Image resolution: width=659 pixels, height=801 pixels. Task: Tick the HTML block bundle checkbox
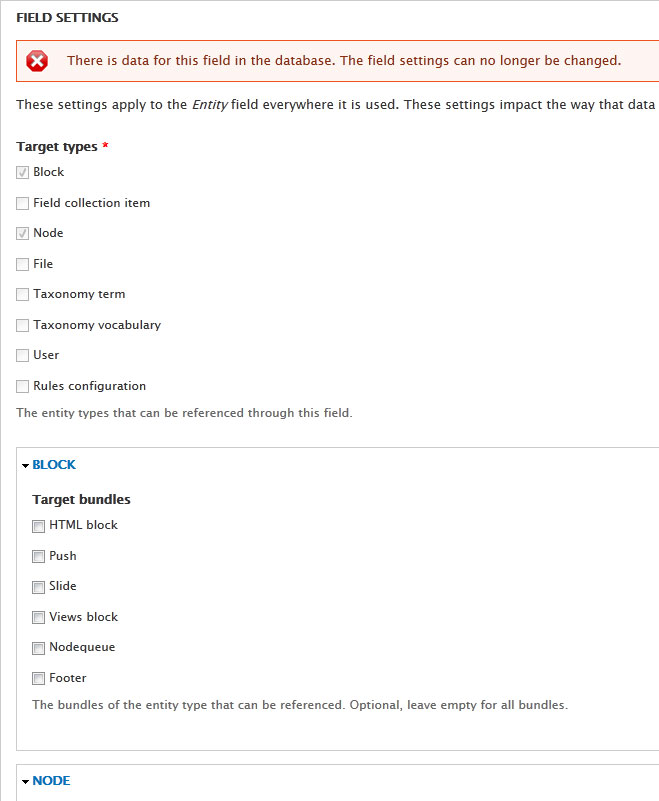click(38, 526)
